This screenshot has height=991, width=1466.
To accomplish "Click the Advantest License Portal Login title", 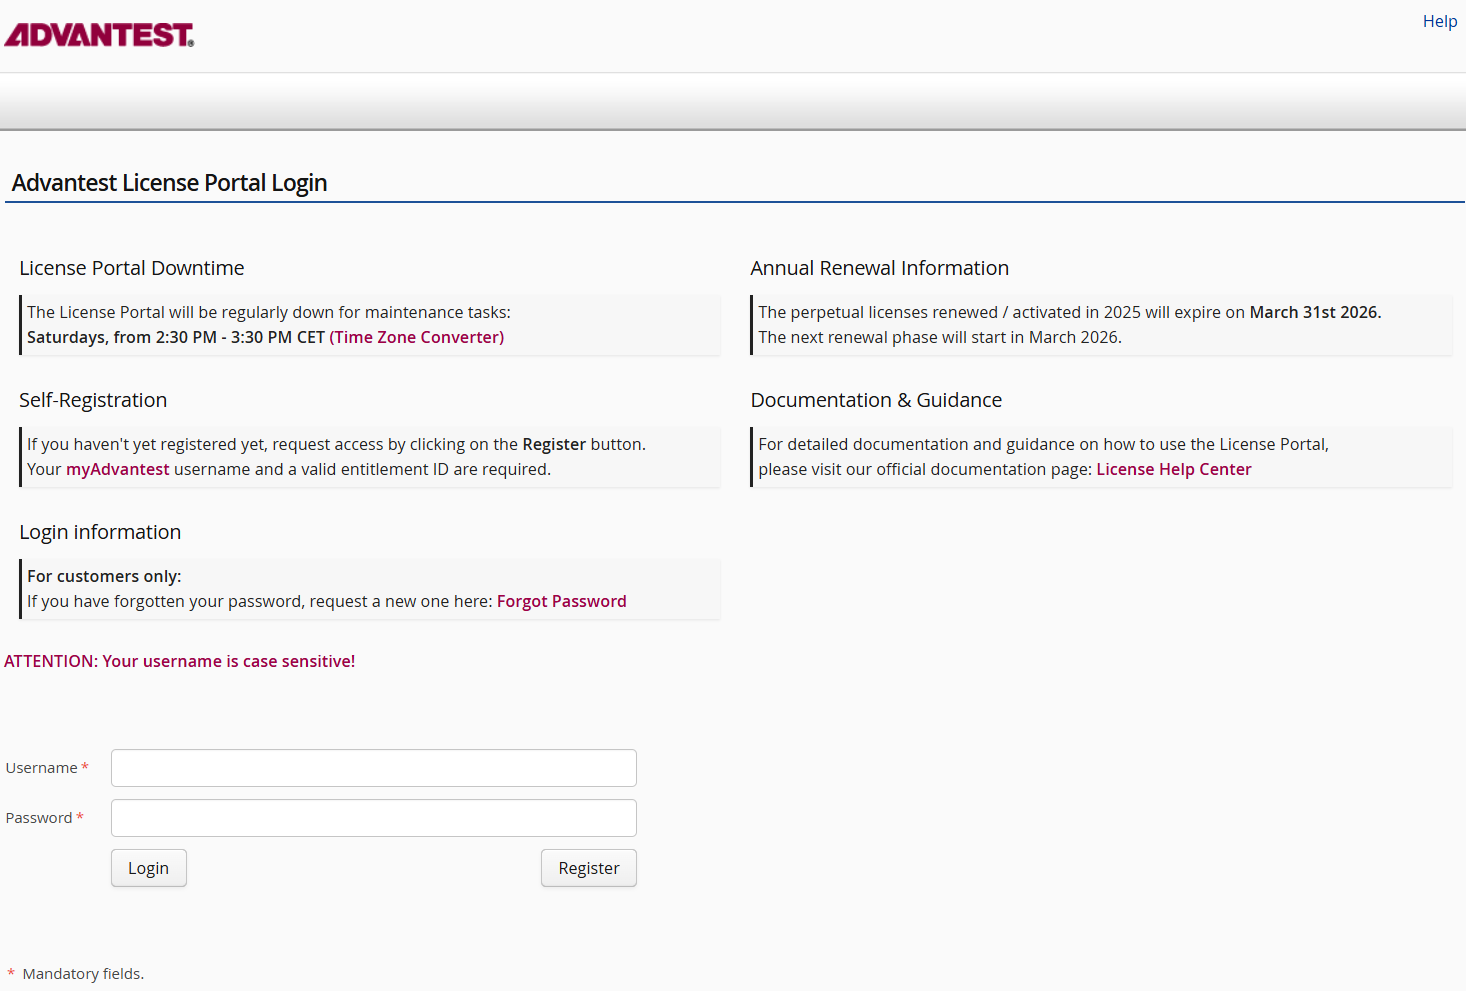I will pos(169,183).
